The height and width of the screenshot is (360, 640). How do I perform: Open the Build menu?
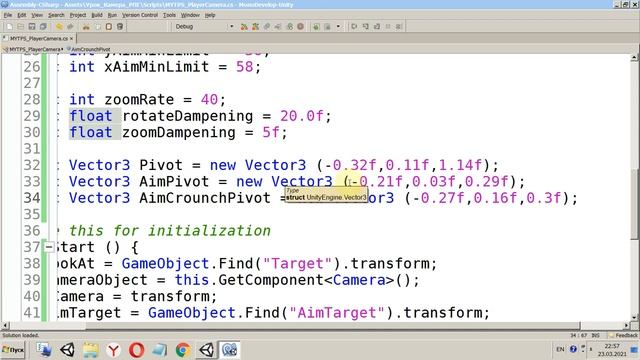pos(97,15)
